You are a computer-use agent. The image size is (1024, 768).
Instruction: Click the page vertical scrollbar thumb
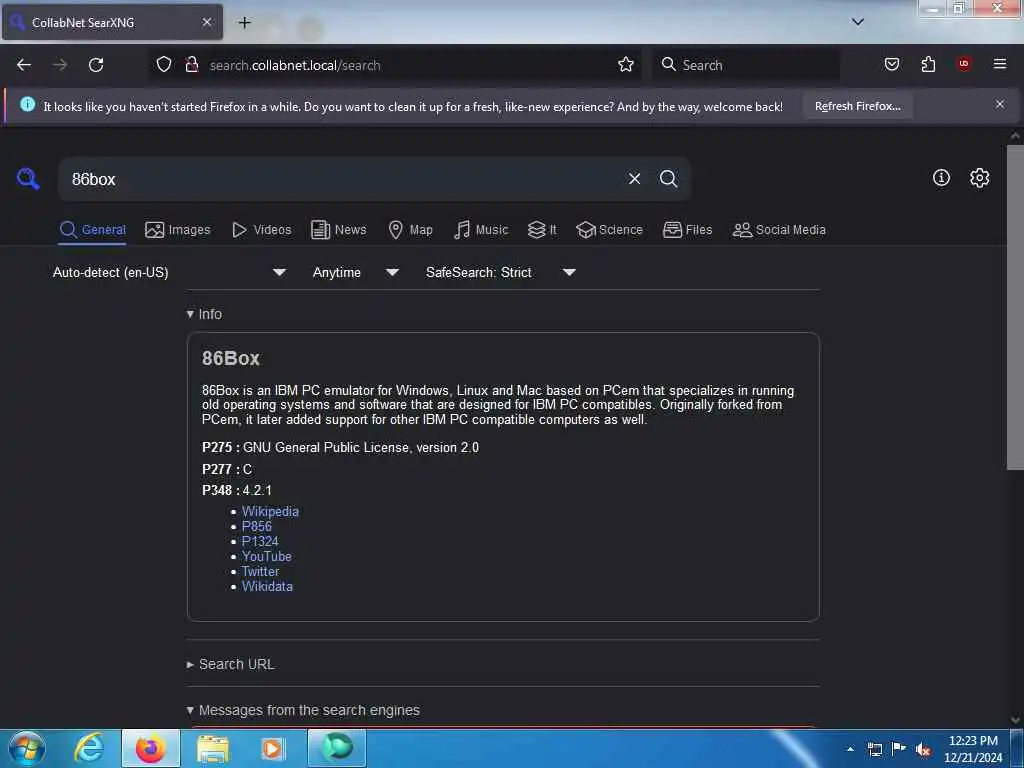1015,307
